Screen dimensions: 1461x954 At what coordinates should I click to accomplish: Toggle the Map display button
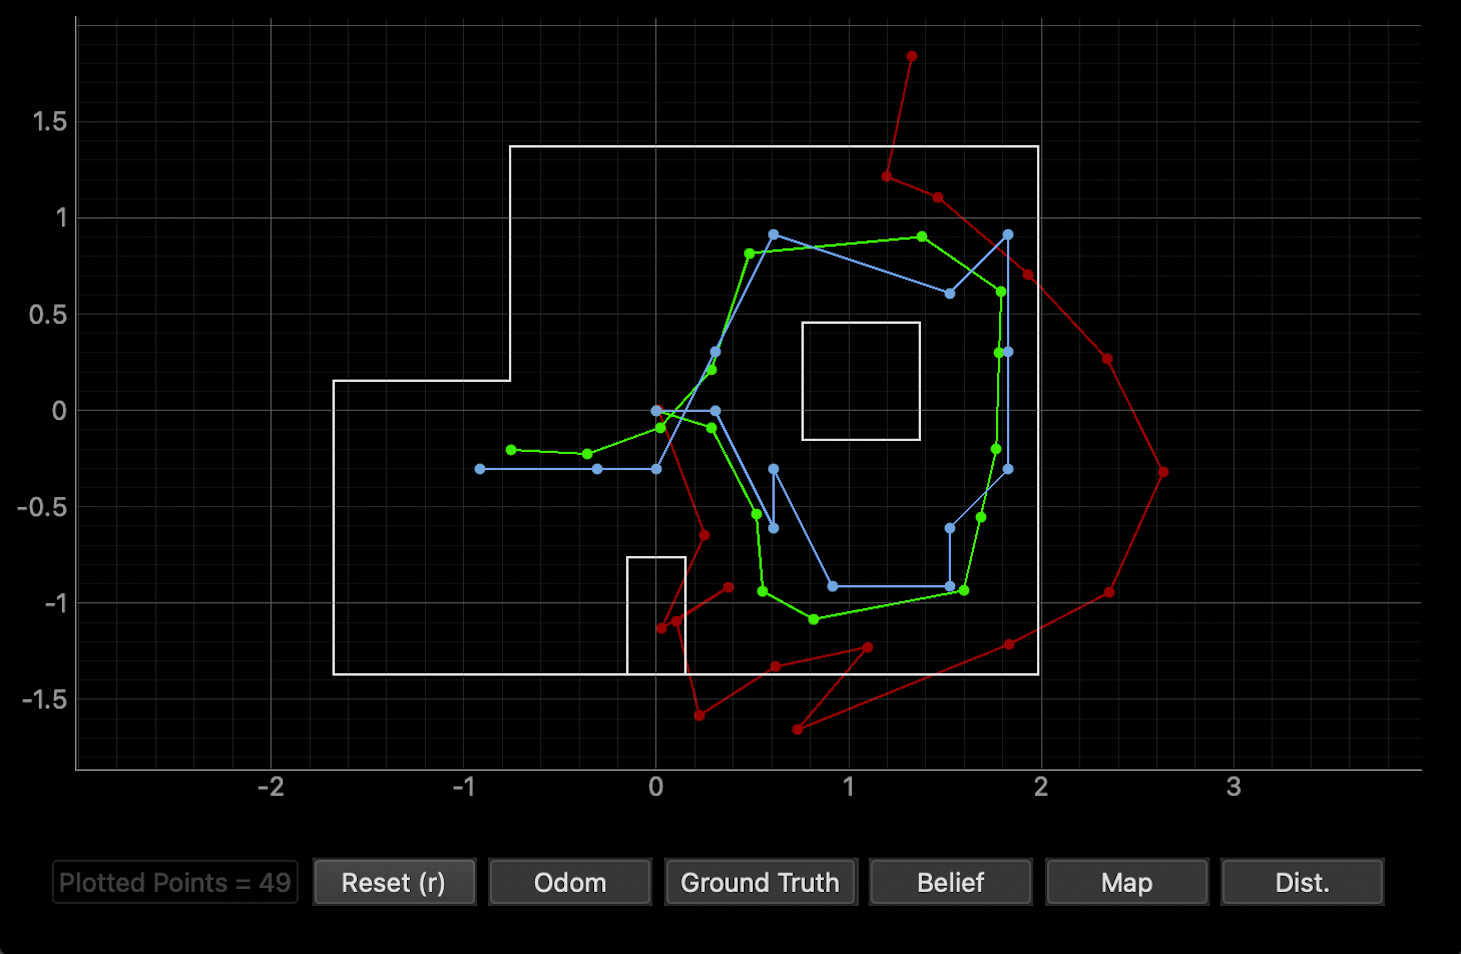(x=1127, y=882)
